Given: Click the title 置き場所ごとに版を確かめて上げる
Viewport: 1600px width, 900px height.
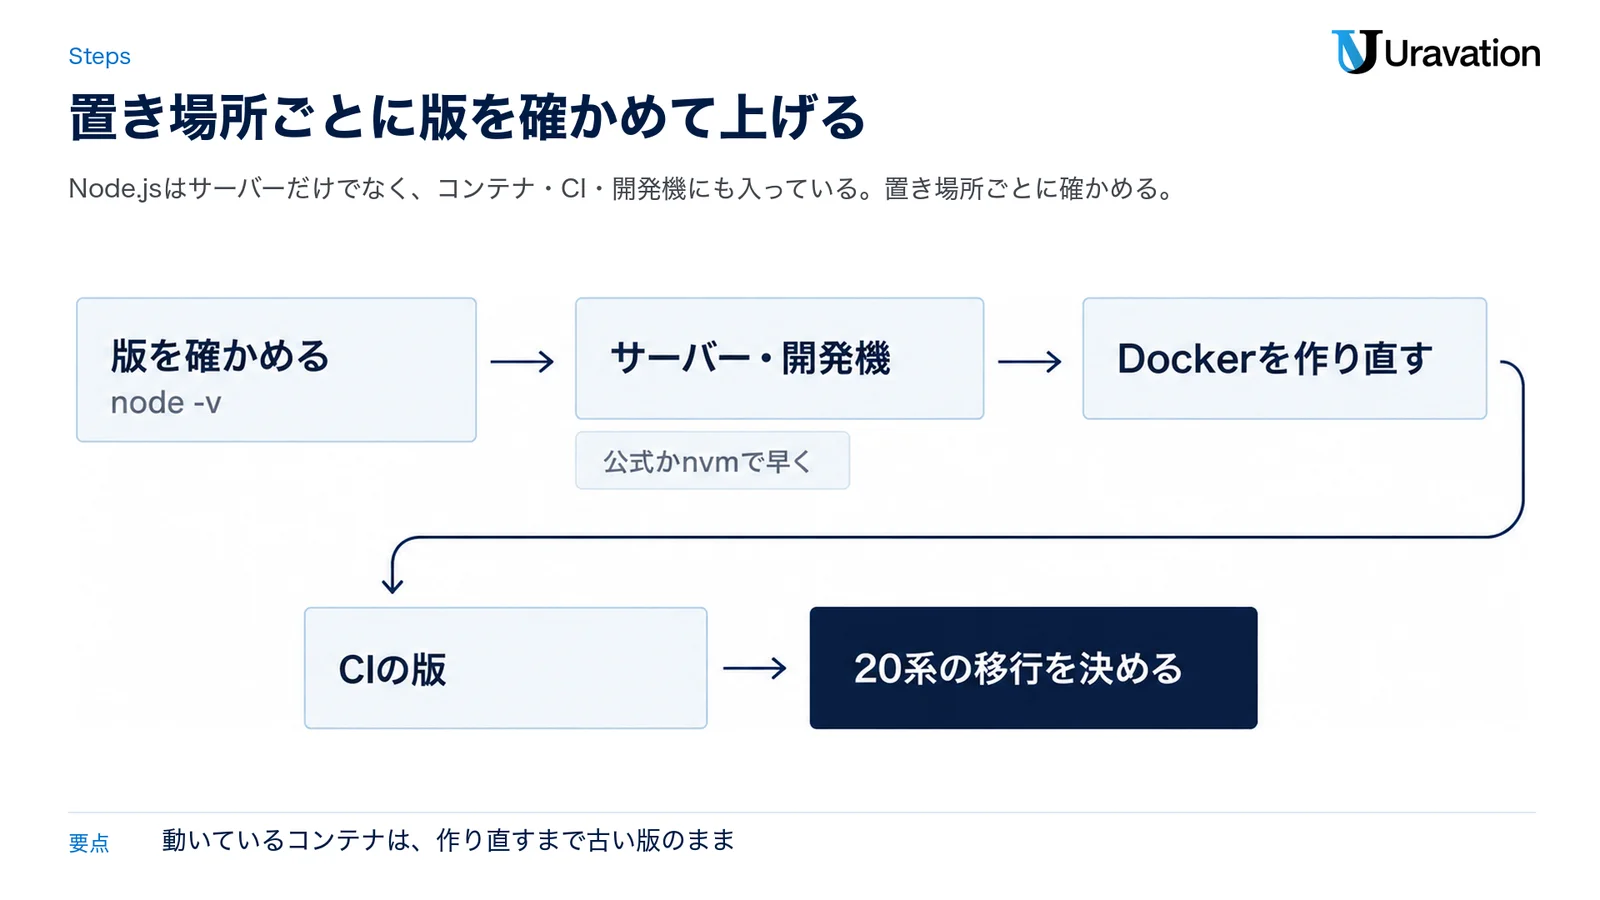Looking at the screenshot, I should 467,117.
